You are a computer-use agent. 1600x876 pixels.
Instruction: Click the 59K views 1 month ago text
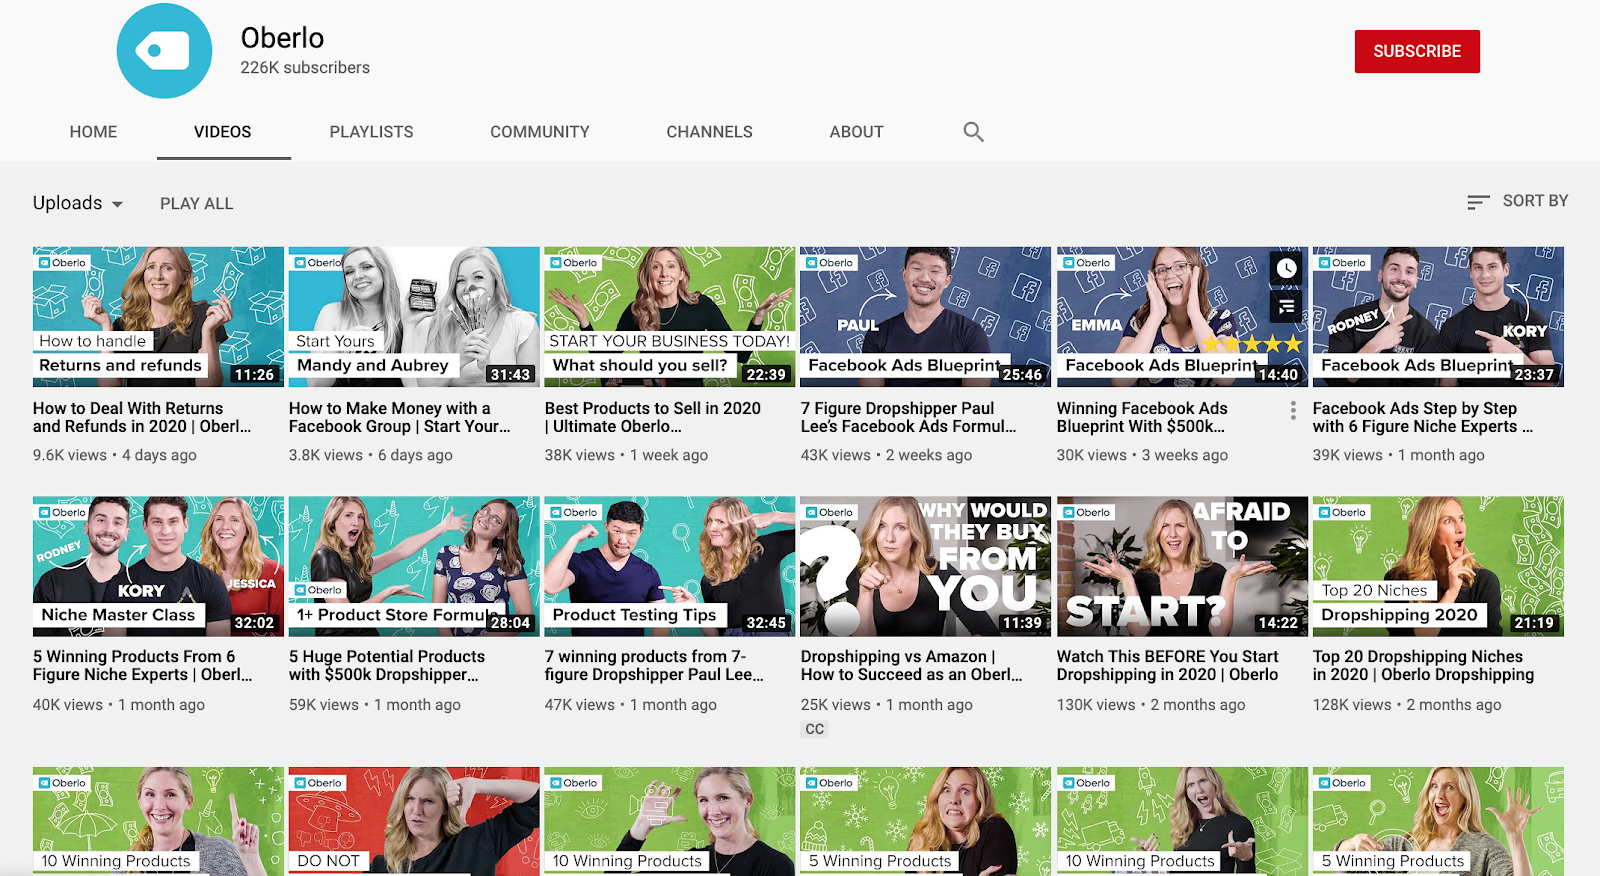375,705
